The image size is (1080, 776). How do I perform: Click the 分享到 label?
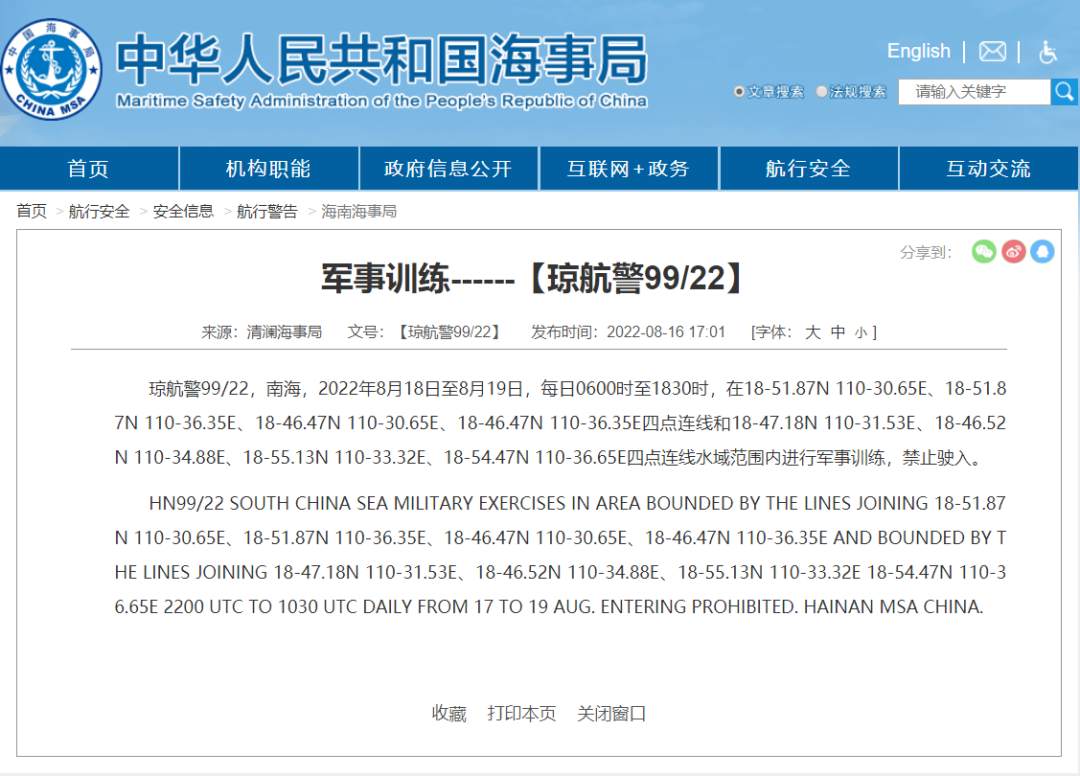pos(926,252)
